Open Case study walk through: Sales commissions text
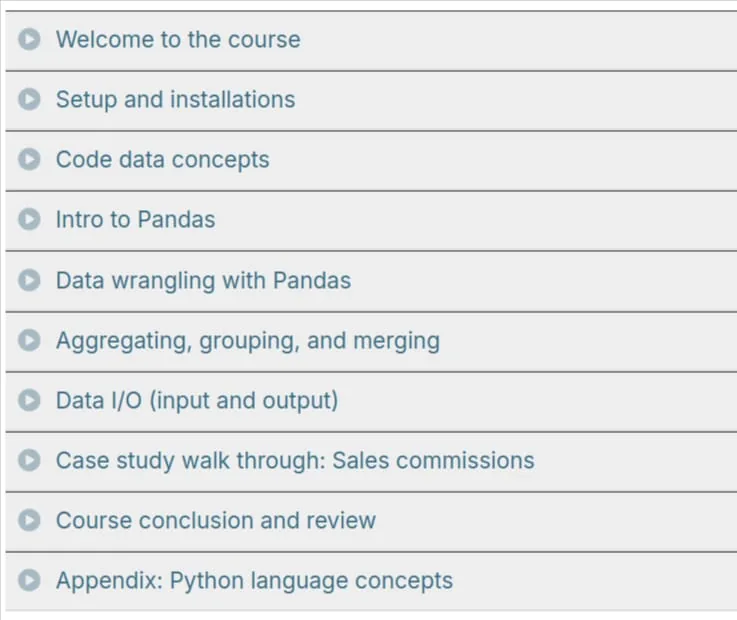The width and height of the screenshot is (737, 620). 295,461
